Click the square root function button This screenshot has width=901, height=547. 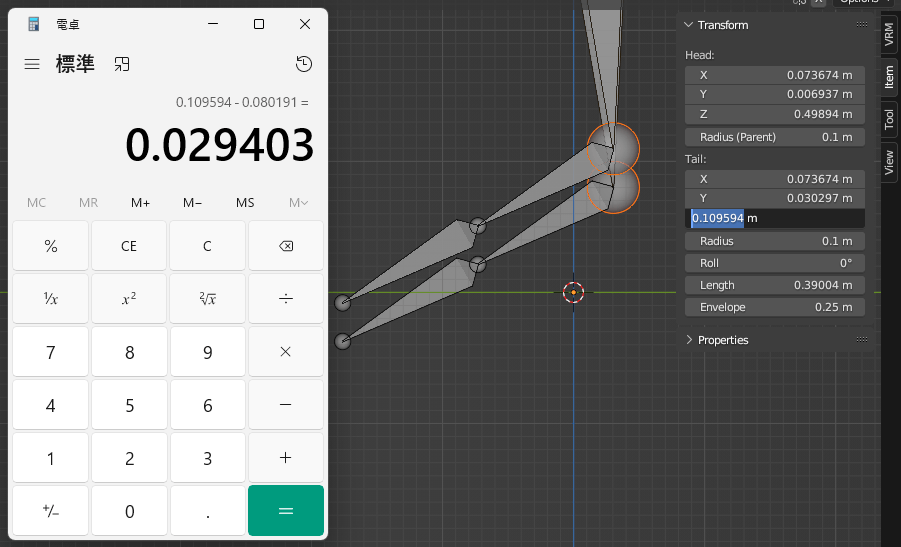[207, 299]
